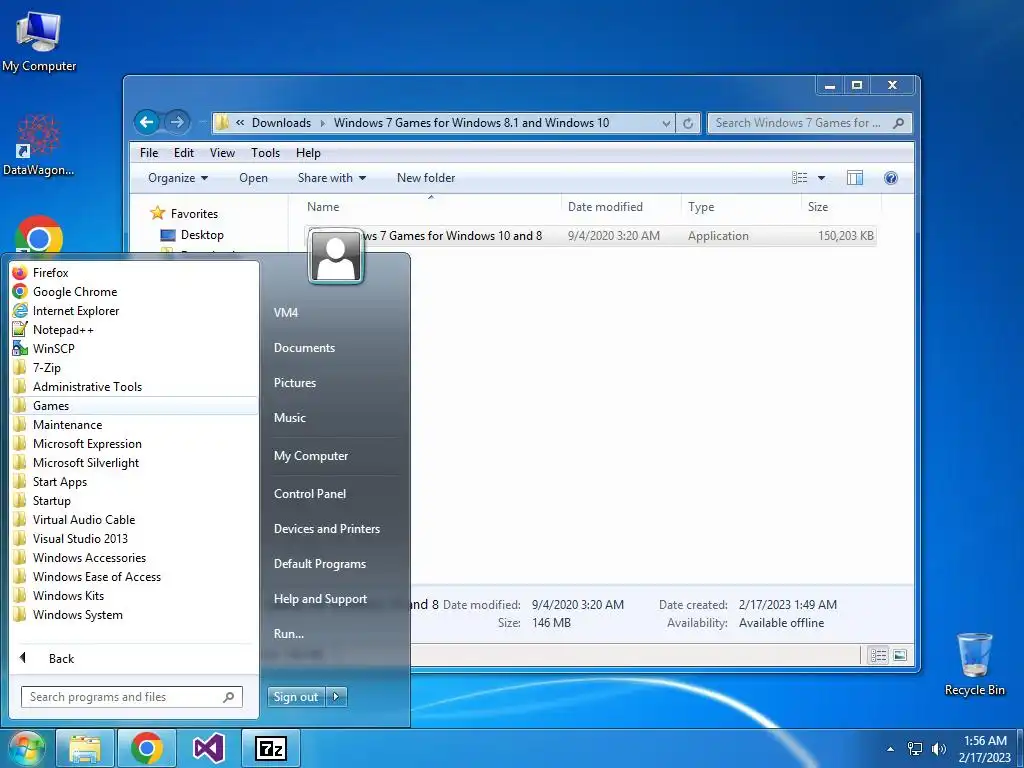Open Music from the Start menu

pos(289,417)
